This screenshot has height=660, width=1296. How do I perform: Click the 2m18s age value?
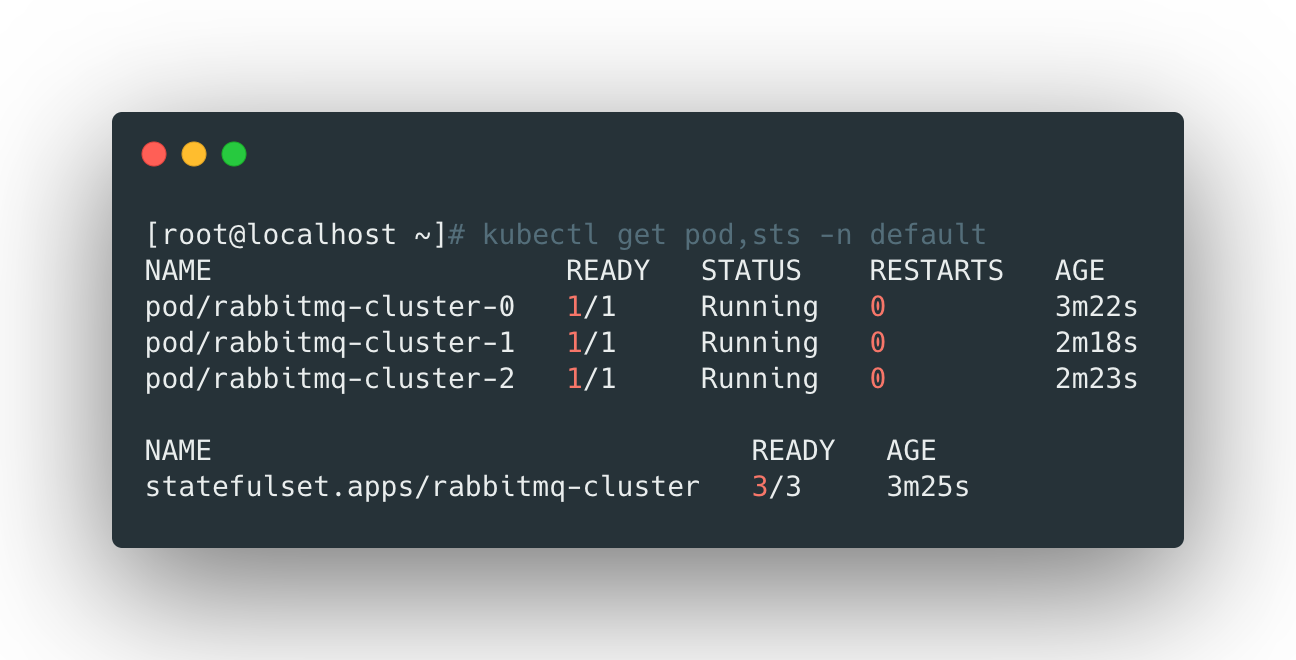1096,343
